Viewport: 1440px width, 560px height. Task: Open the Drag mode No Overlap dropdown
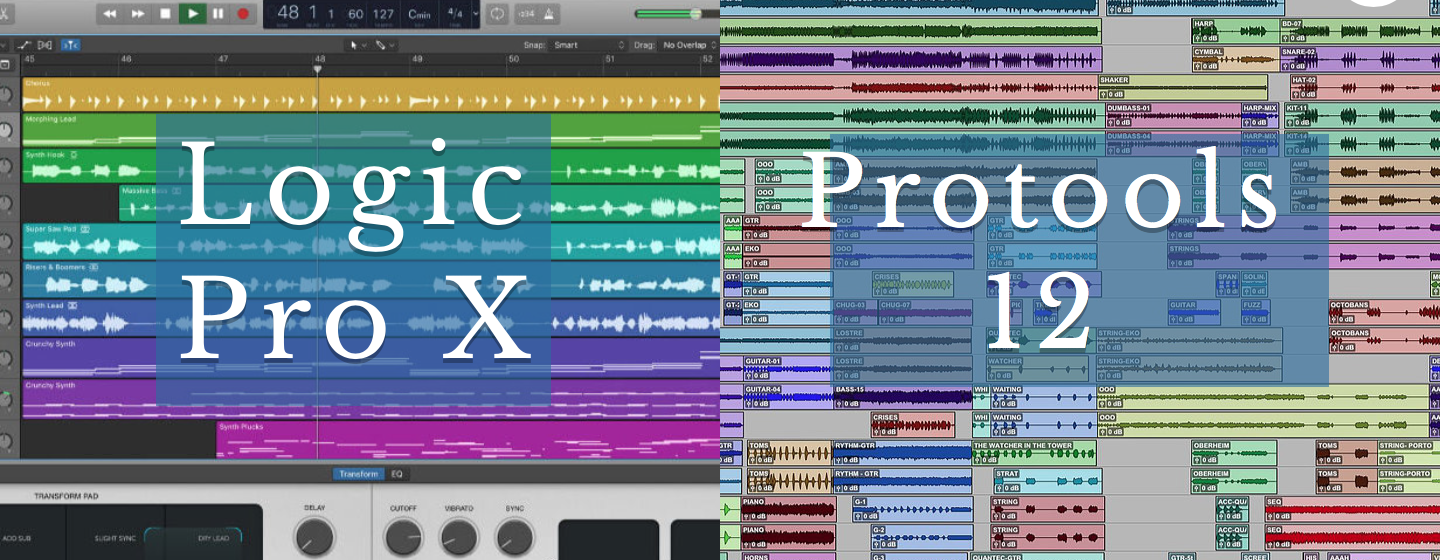[x=688, y=45]
